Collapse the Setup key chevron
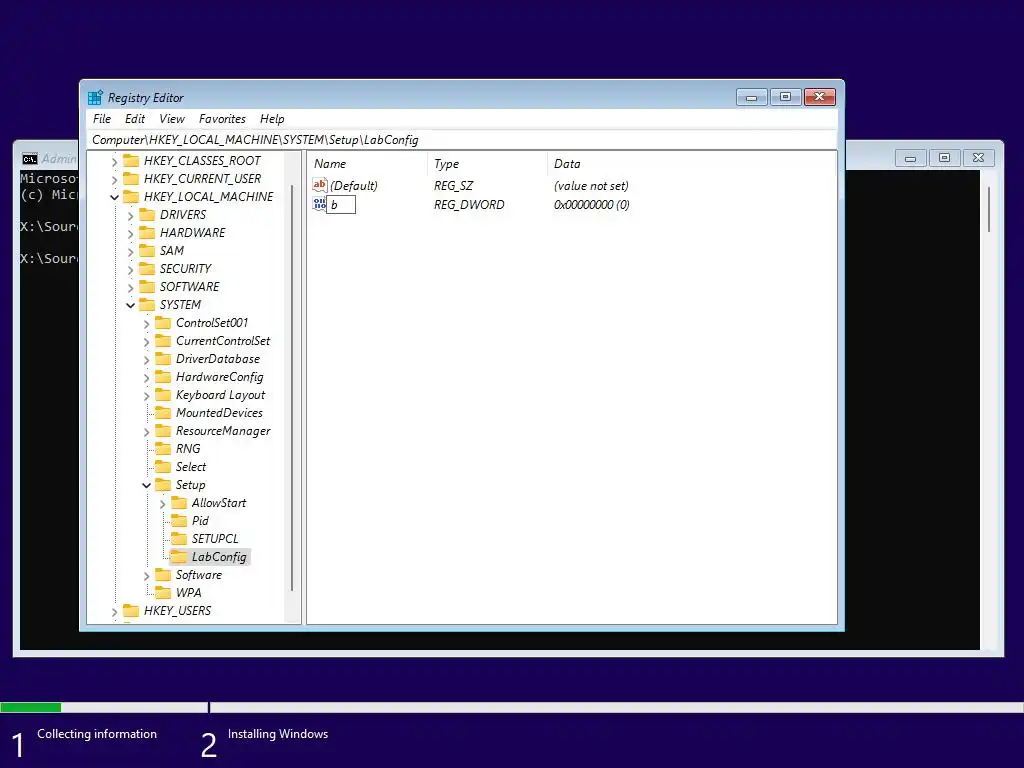This screenshot has height=768, width=1024. click(x=146, y=485)
